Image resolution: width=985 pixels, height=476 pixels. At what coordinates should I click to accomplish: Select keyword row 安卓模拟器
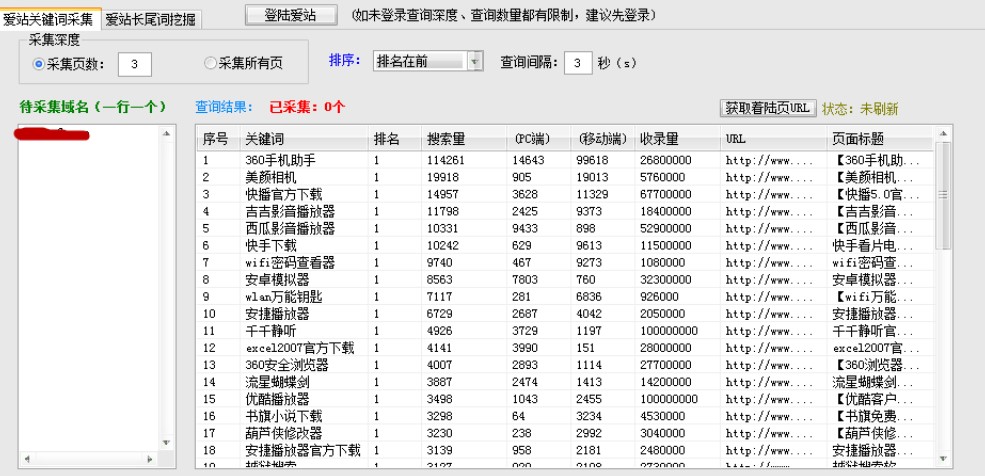point(565,279)
